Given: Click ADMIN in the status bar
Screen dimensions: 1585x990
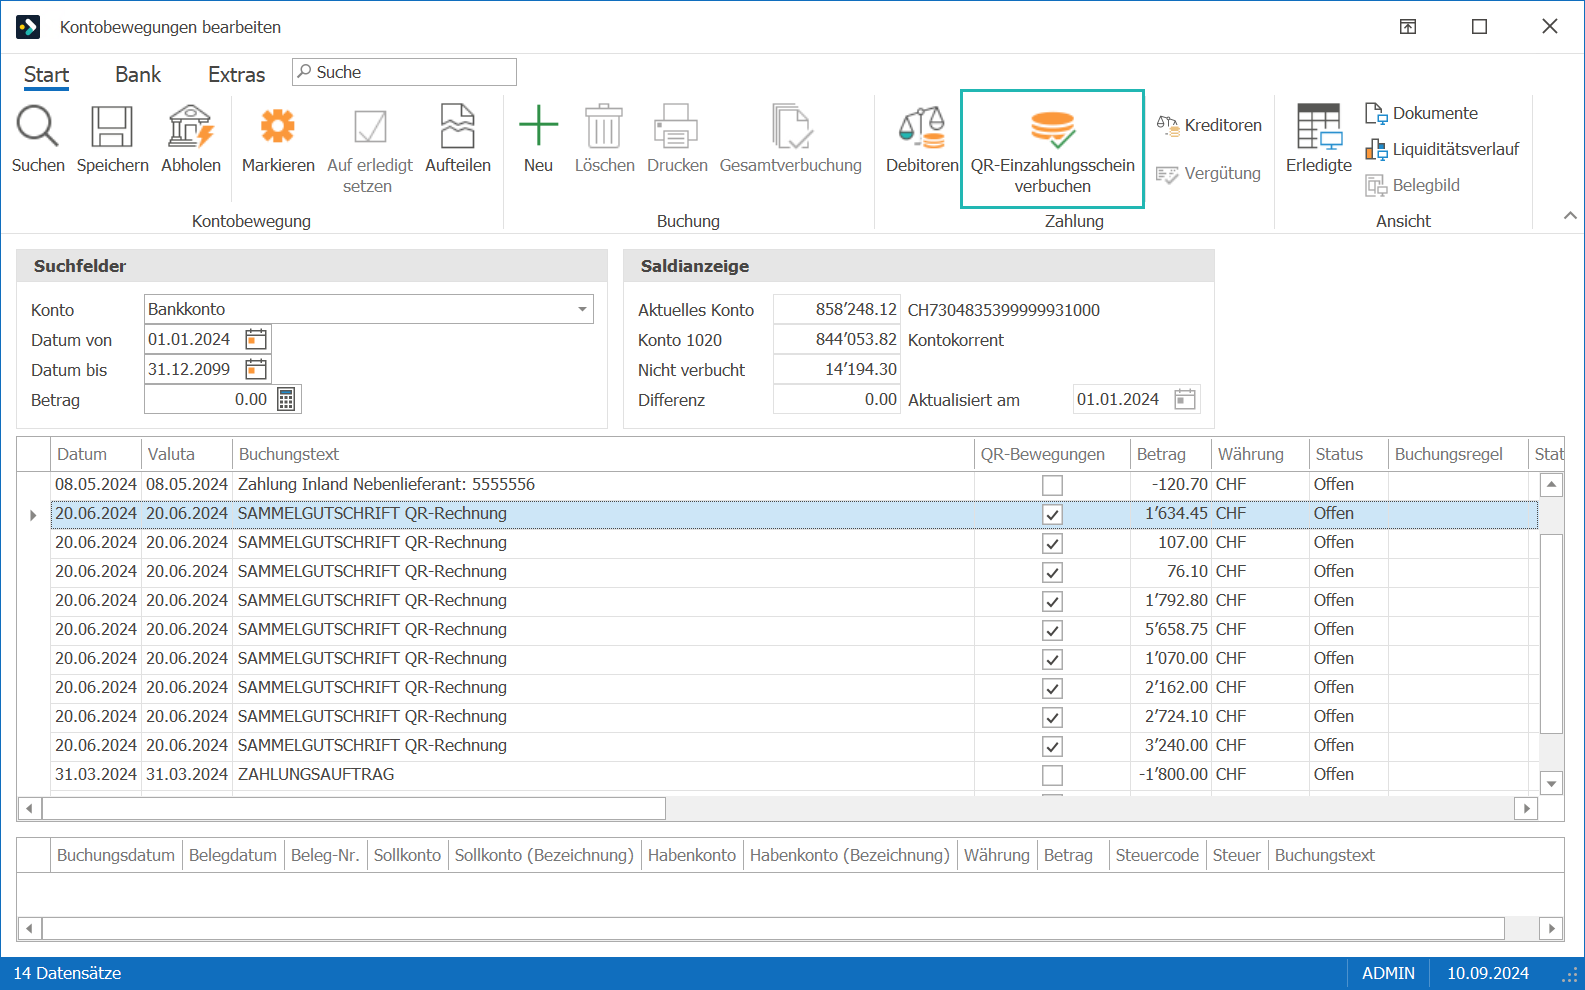Looking at the screenshot, I should 1388,974.
